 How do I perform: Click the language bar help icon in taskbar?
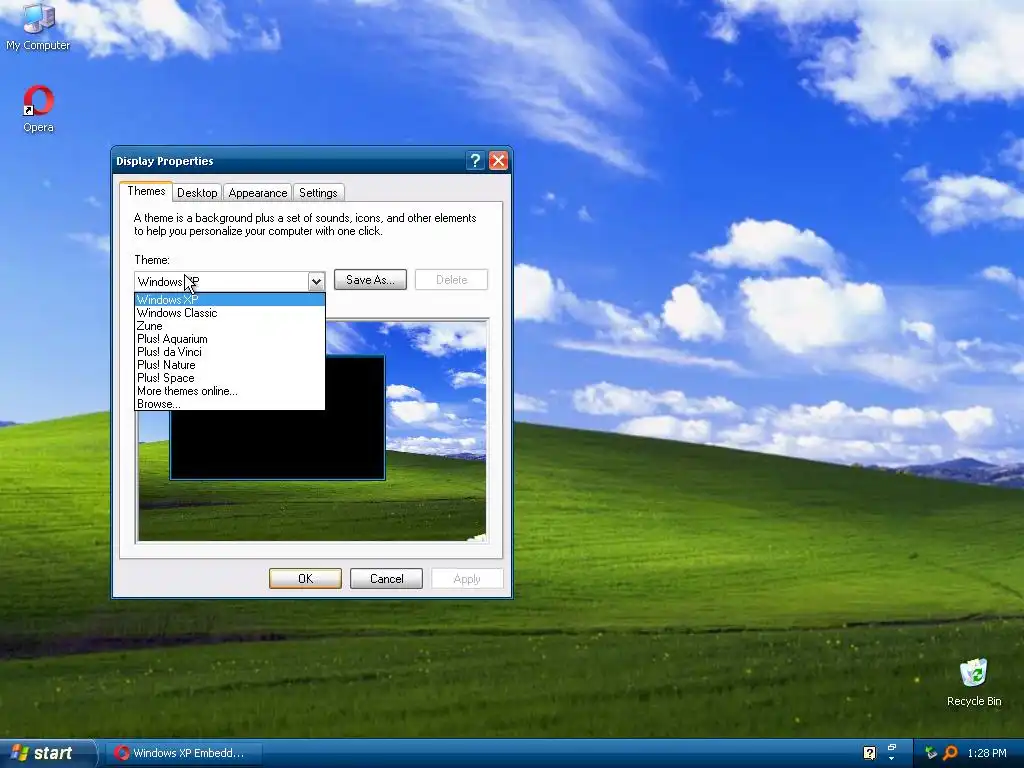(869, 753)
